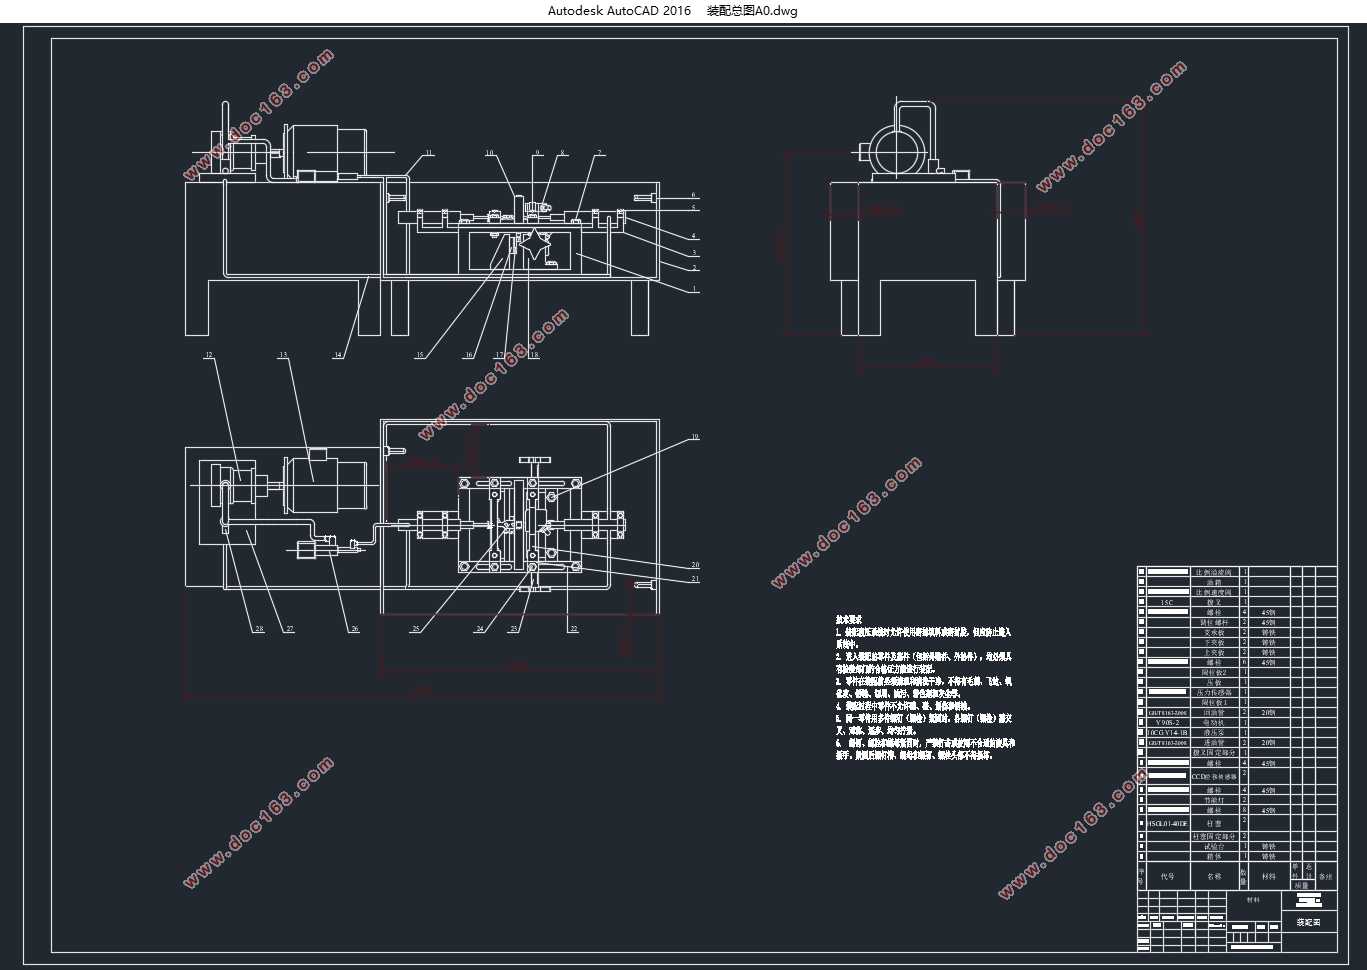Click part balloon number 19
The height and width of the screenshot is (970, 1367).
[x=694, y=437]
